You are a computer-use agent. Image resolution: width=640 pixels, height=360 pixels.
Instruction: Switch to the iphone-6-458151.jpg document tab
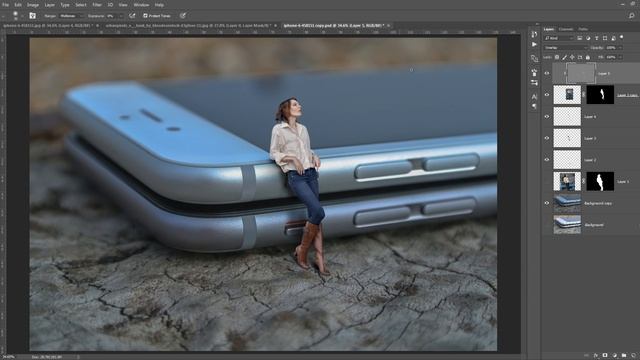(48, 26)
